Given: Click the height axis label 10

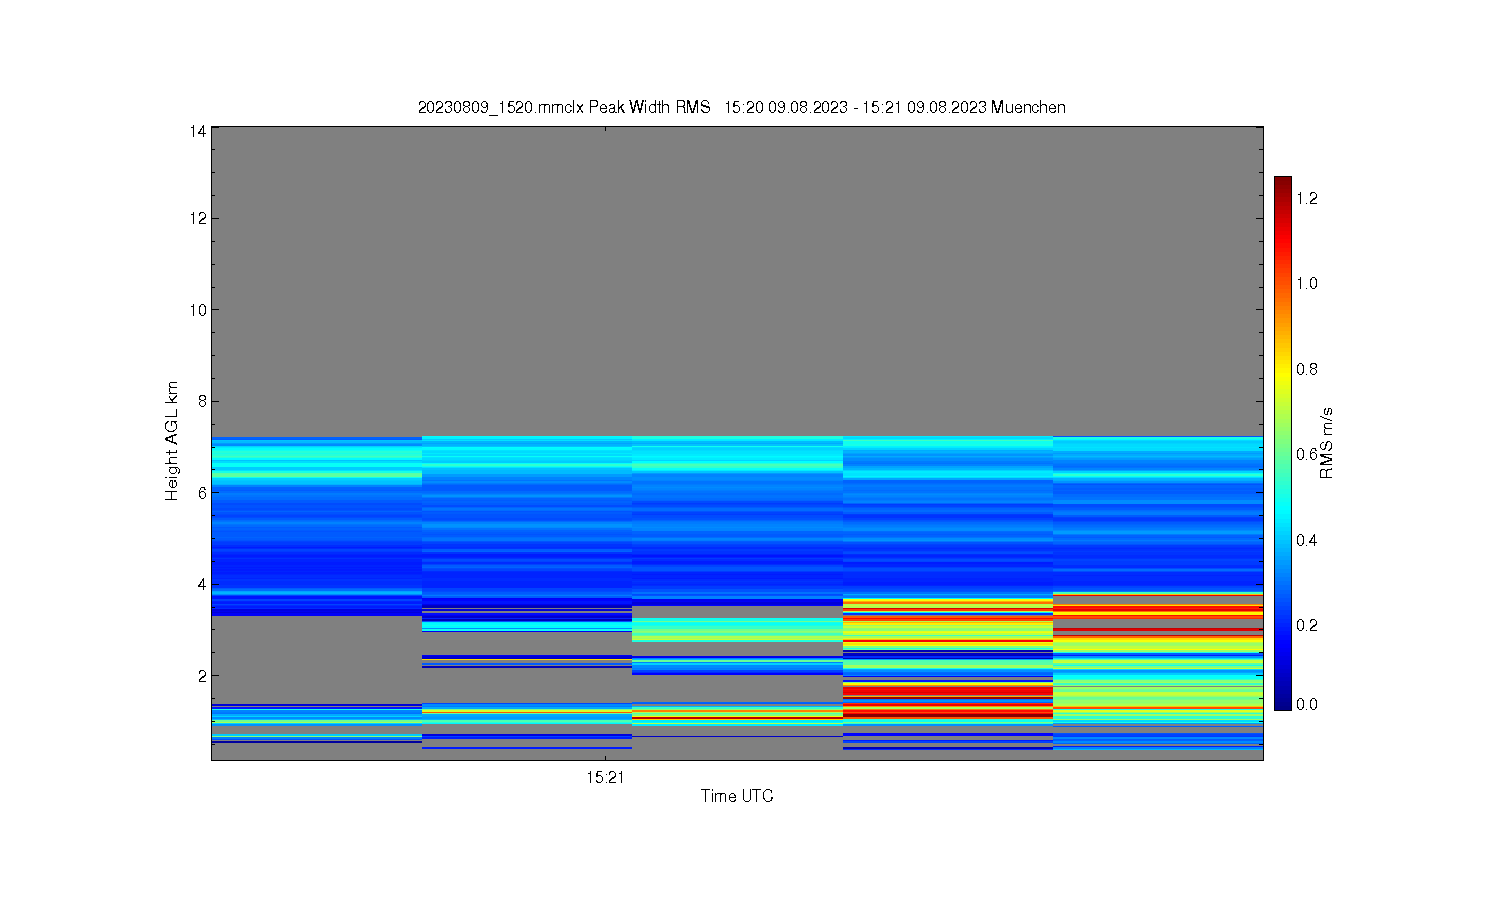Looking at the screenshot, I should 198,310.
